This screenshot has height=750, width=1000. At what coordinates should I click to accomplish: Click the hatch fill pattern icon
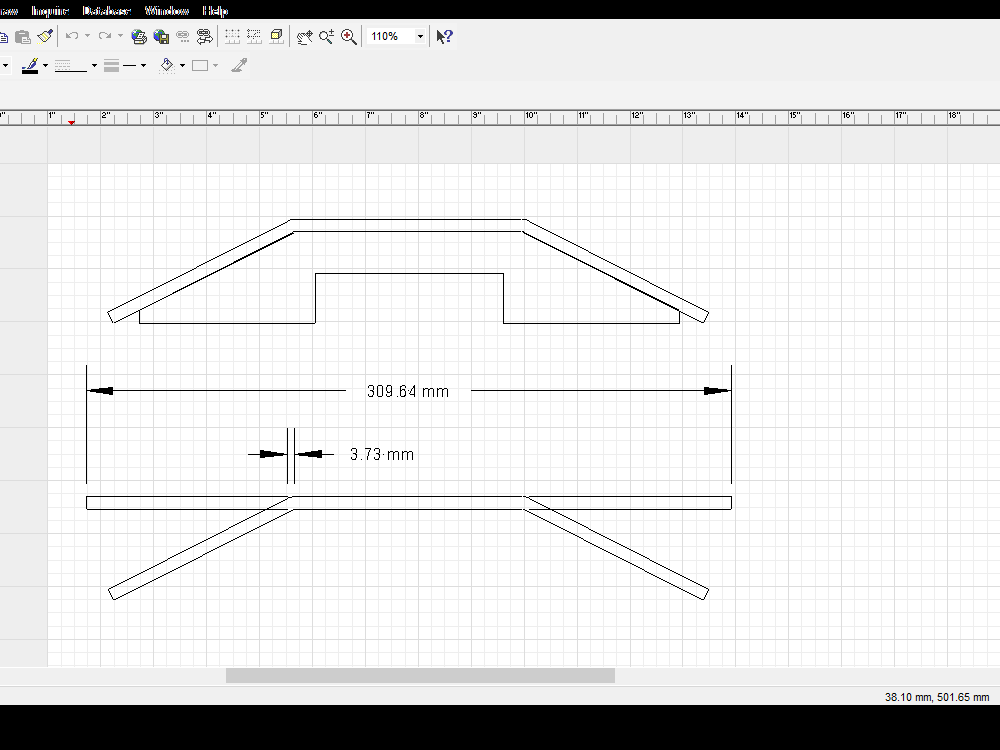[x=166, y=65]
